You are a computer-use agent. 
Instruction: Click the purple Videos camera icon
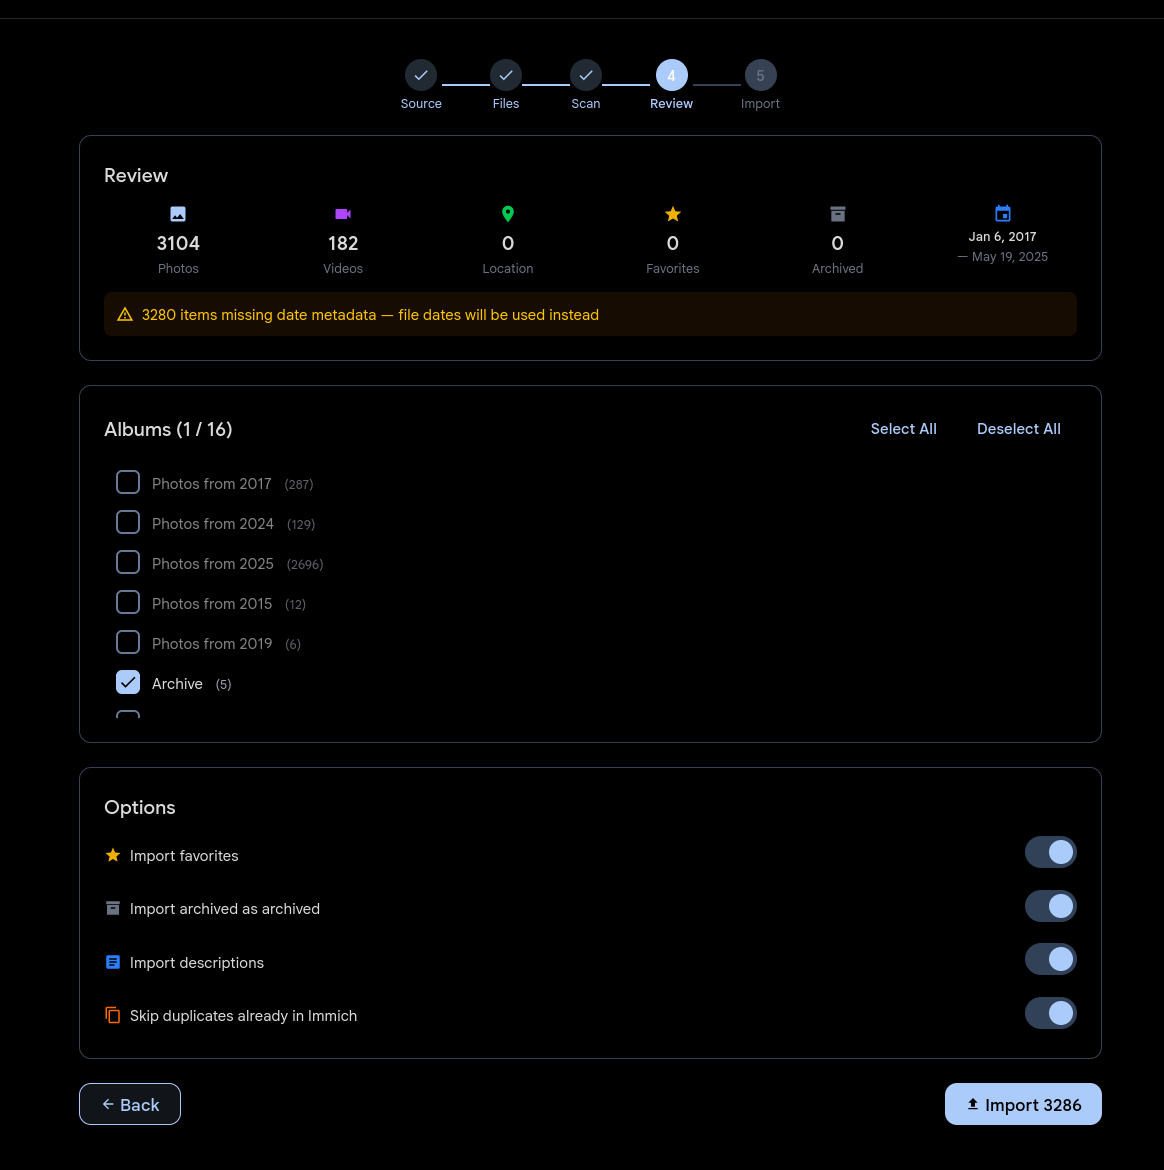[343, 214]
